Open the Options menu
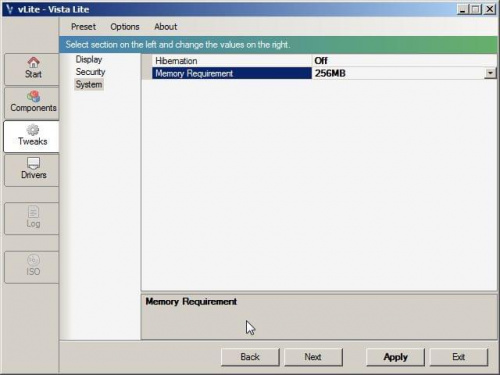The image size is (500, 375). coord(125,27)
